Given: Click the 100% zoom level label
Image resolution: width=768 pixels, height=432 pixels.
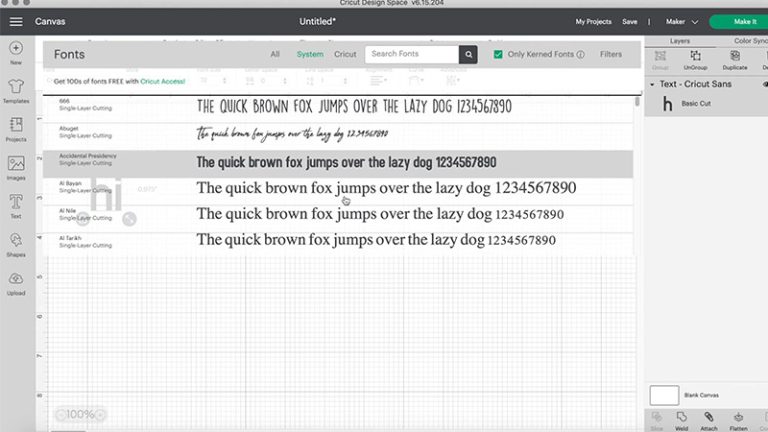Looking at the screenshot, I should [x=80, y=415].
